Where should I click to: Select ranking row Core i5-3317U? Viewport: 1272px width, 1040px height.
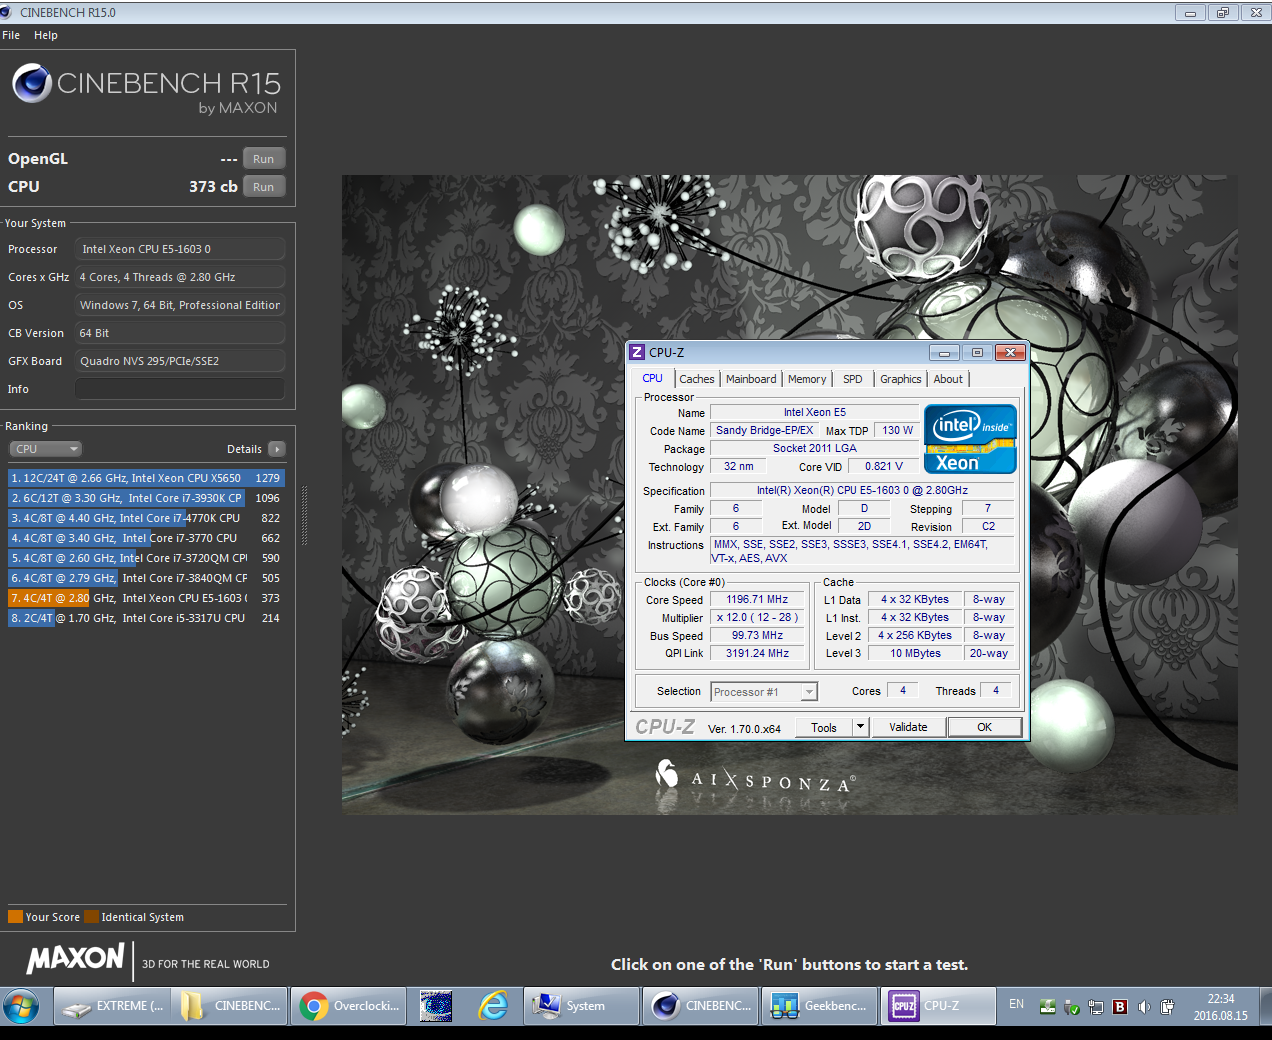point(146,618)
